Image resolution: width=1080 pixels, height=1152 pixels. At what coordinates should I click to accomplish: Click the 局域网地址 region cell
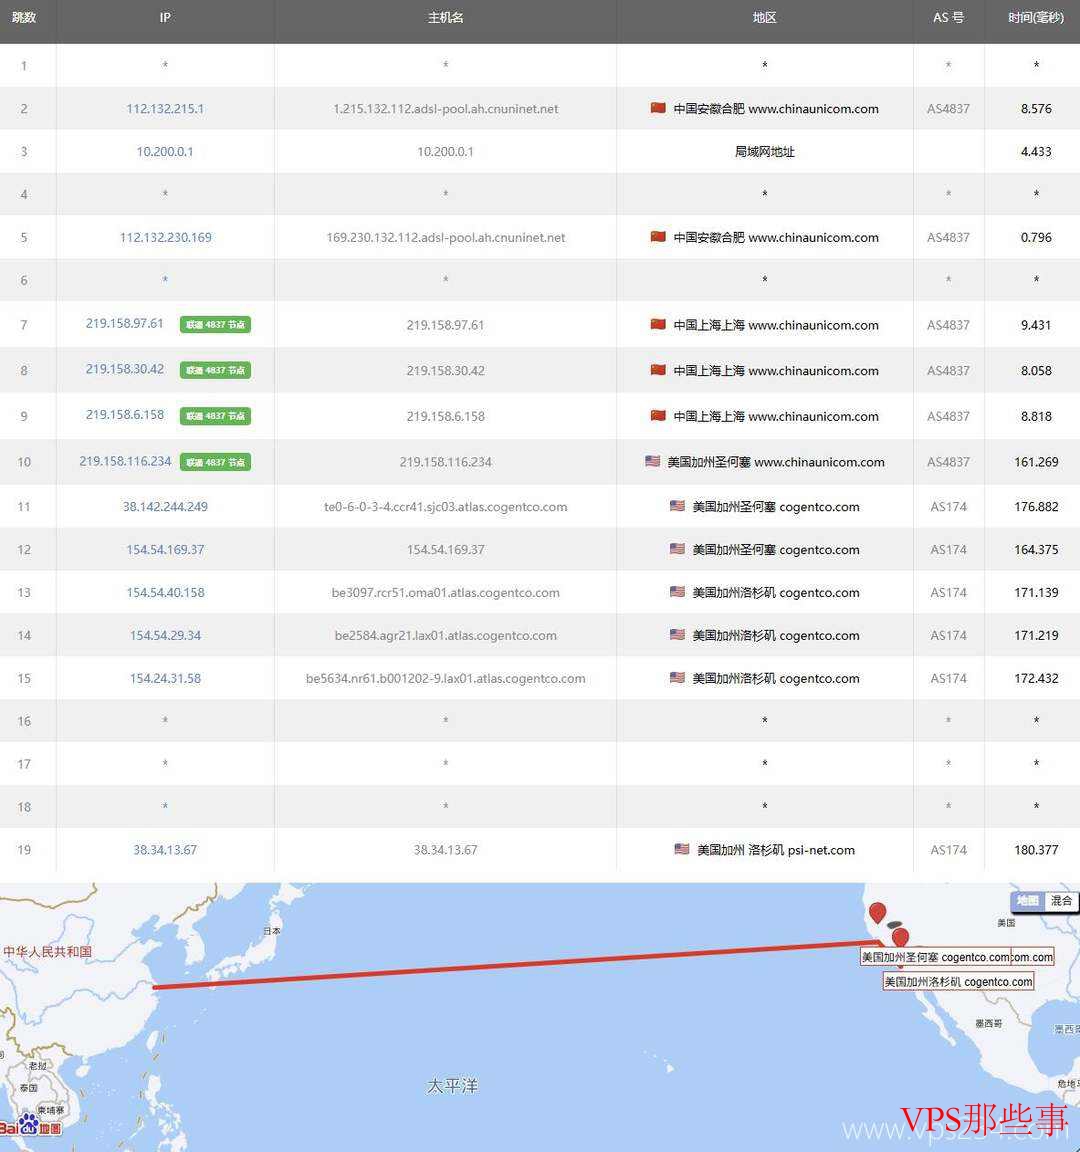tap(764, 151)
